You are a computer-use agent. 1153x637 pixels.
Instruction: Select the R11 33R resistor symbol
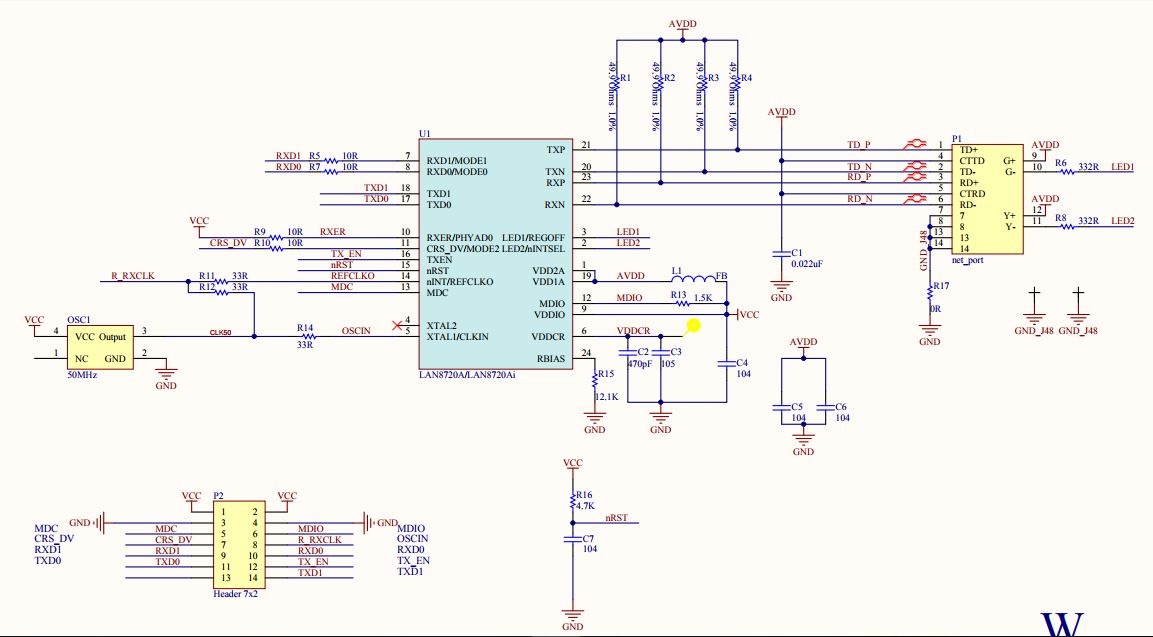point(221,281)
